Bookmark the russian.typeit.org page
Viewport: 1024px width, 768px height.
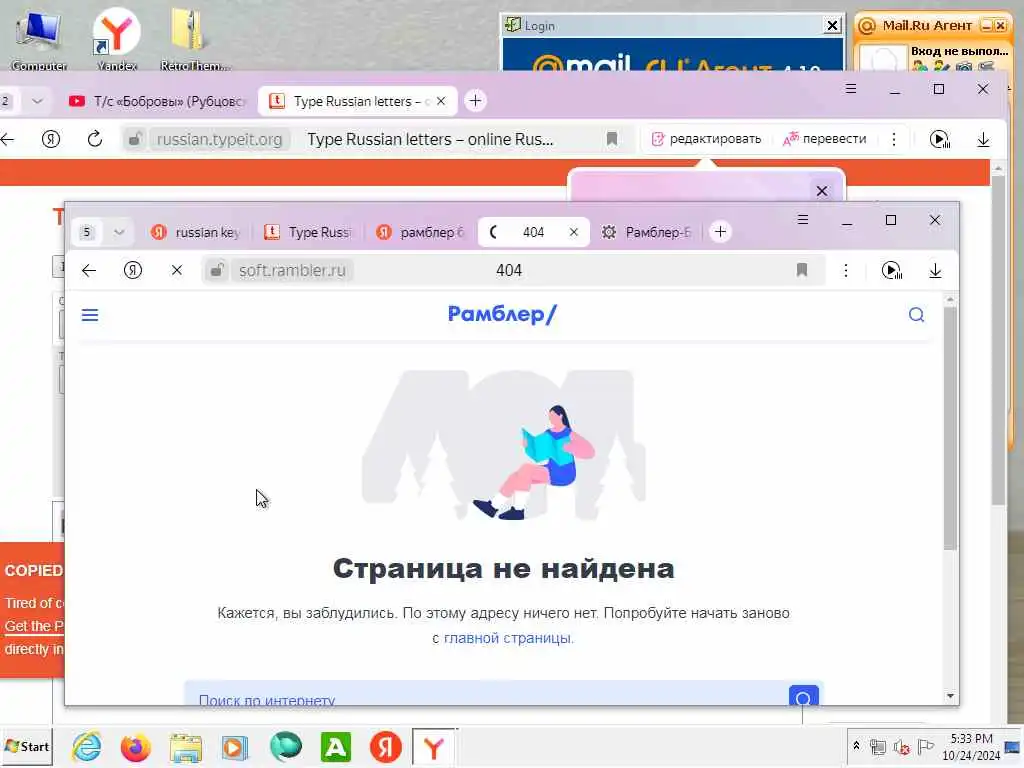[612, 139]
